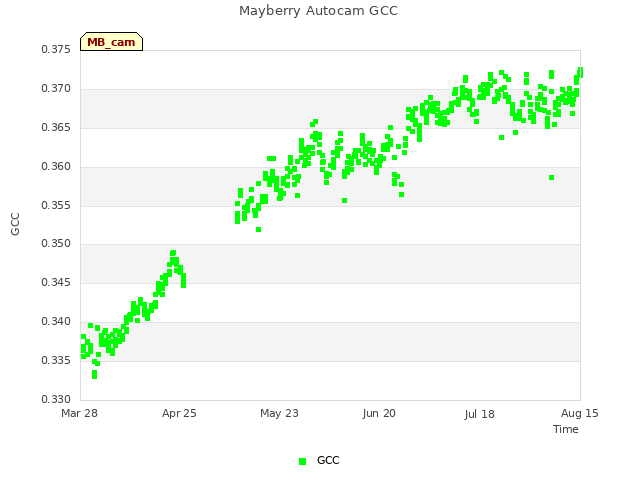Click the 0.375 y-axis tick label
This screenshot has height=480, width=640.
tap(56, 49)
